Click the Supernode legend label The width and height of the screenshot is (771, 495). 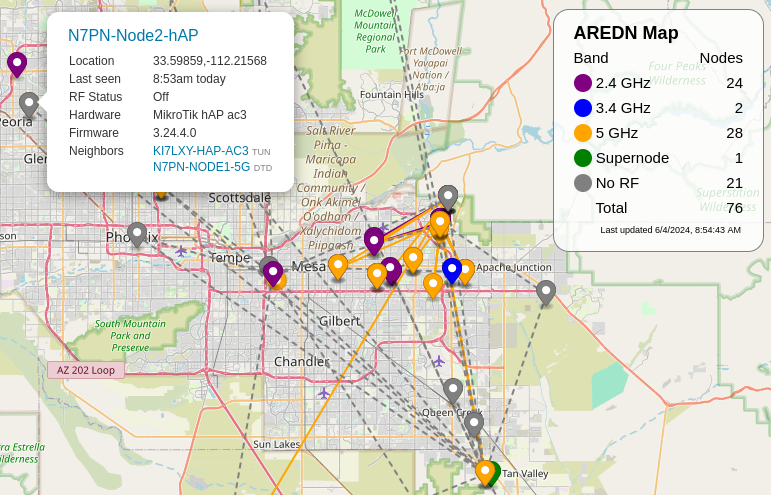tap(632, 158)
